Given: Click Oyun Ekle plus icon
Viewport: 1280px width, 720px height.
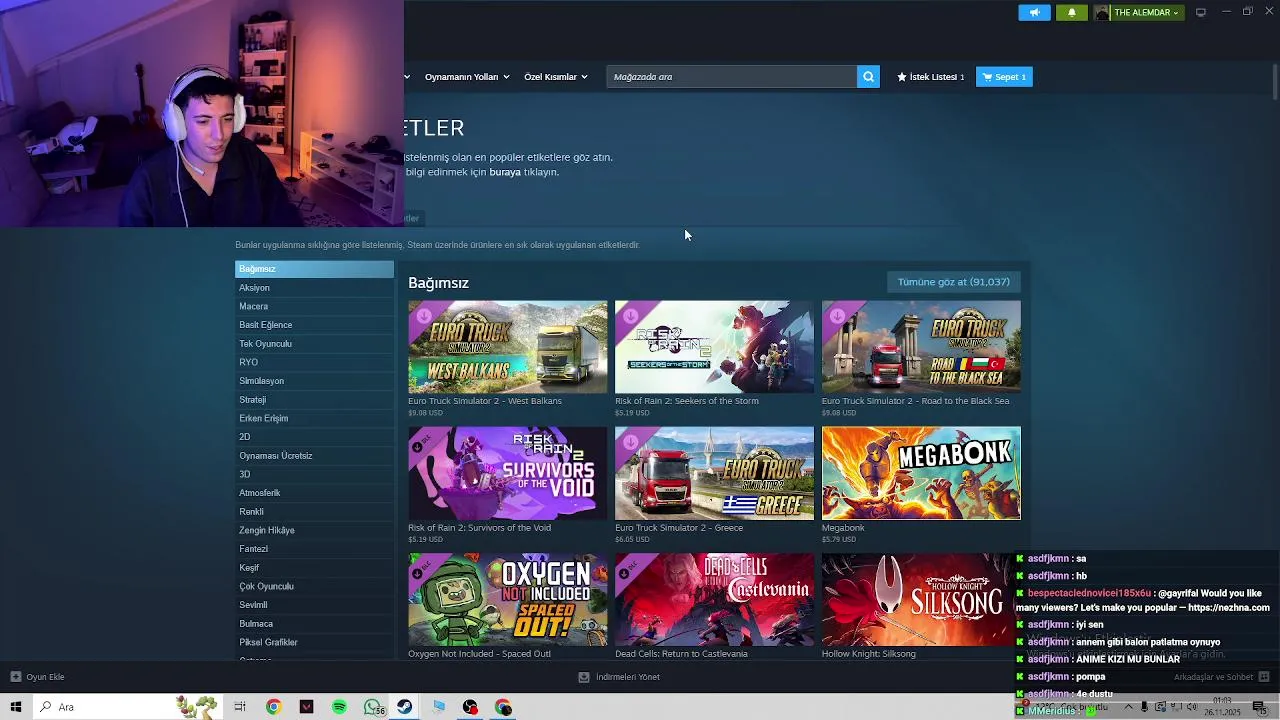Looking at the screenshot, I should (15, 677).
